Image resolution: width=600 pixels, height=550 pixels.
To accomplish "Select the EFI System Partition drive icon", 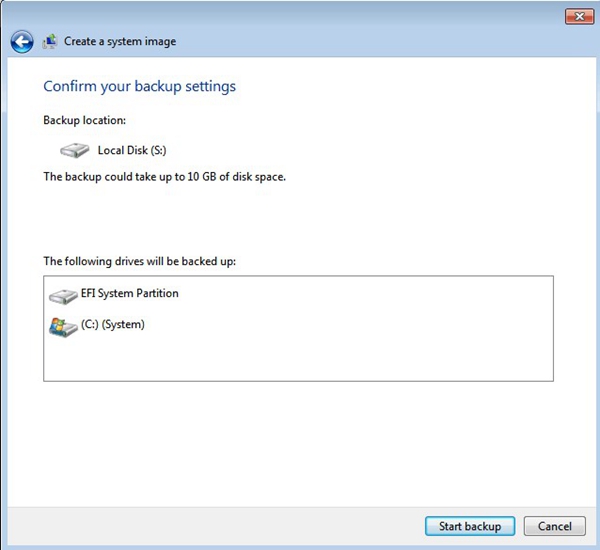I will (x=64, y=297).
